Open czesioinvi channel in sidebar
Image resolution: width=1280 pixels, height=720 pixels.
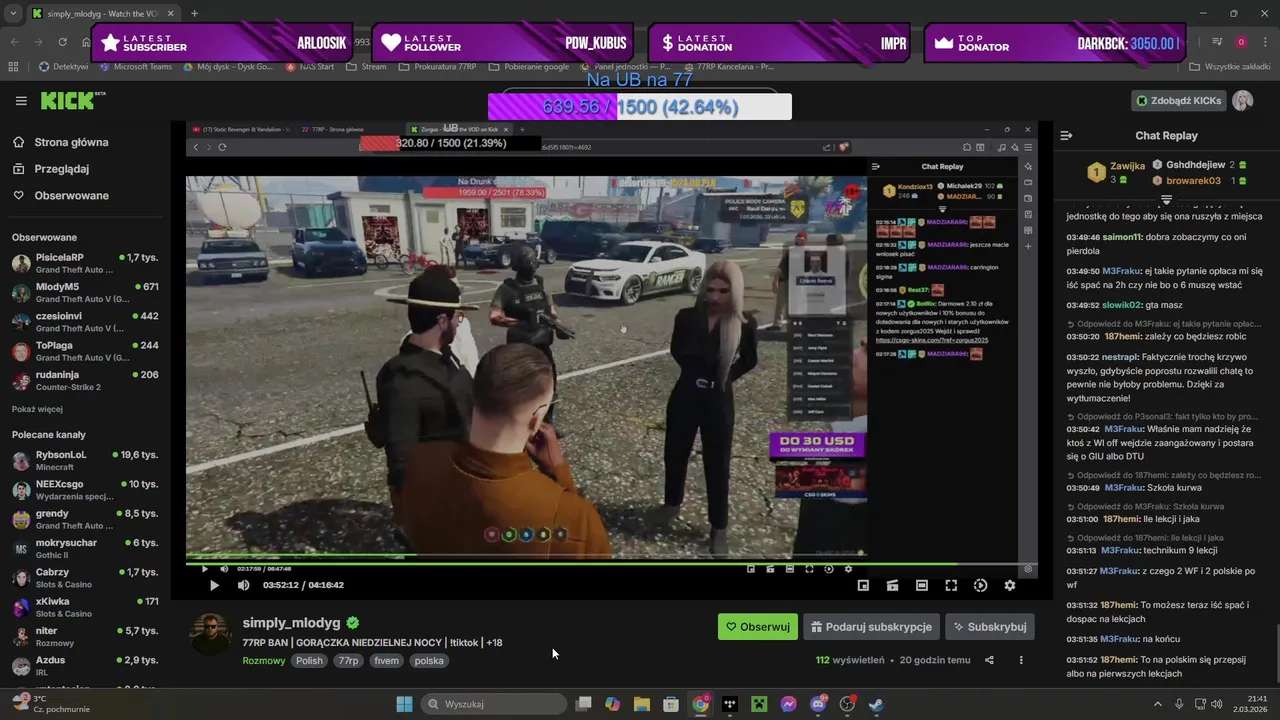point(85,322)
